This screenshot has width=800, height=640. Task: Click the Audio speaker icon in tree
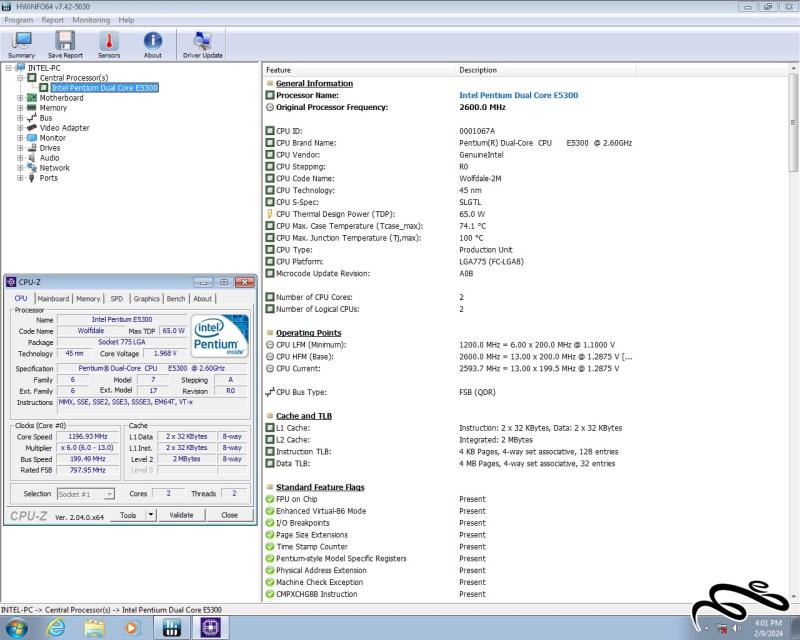click(x=32, y=158)
